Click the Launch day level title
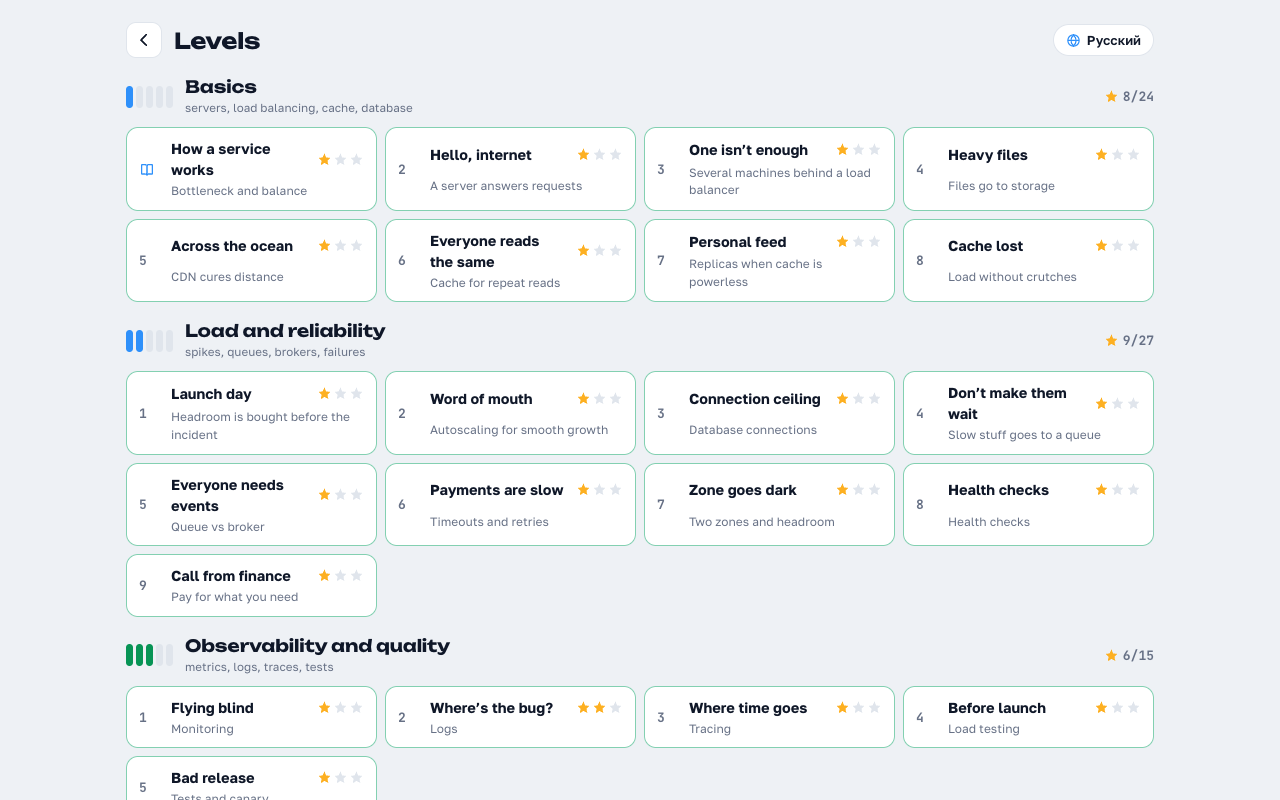This screenshot has width=1280, height=800. point(211,394)
